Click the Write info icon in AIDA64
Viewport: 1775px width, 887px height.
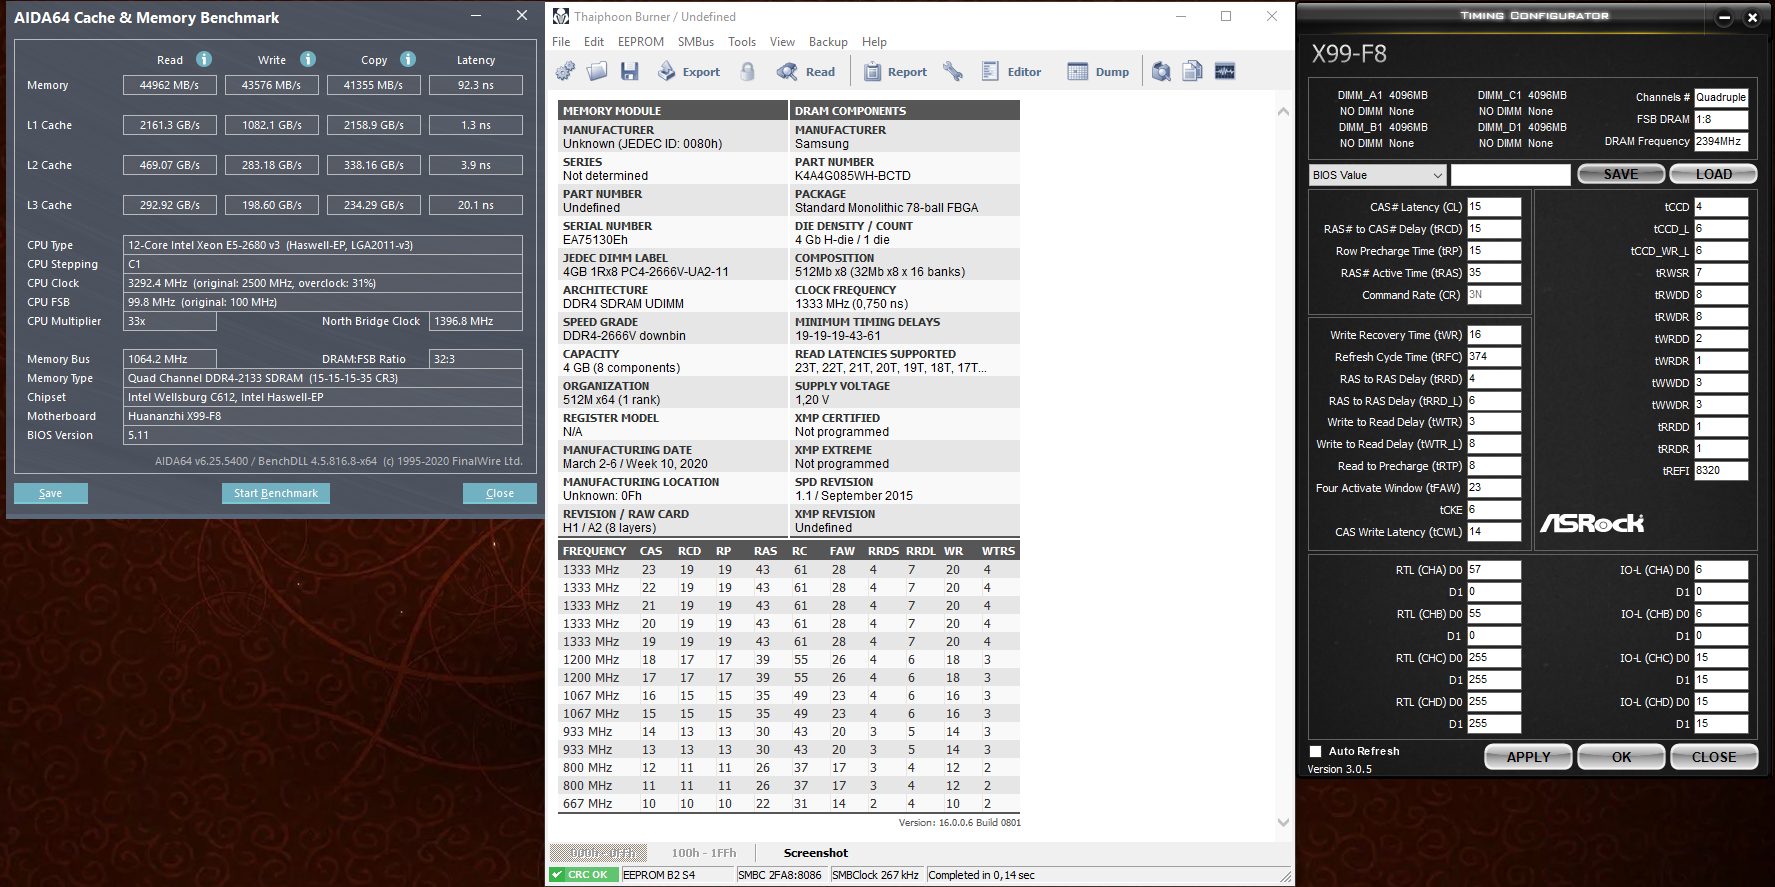308,59
